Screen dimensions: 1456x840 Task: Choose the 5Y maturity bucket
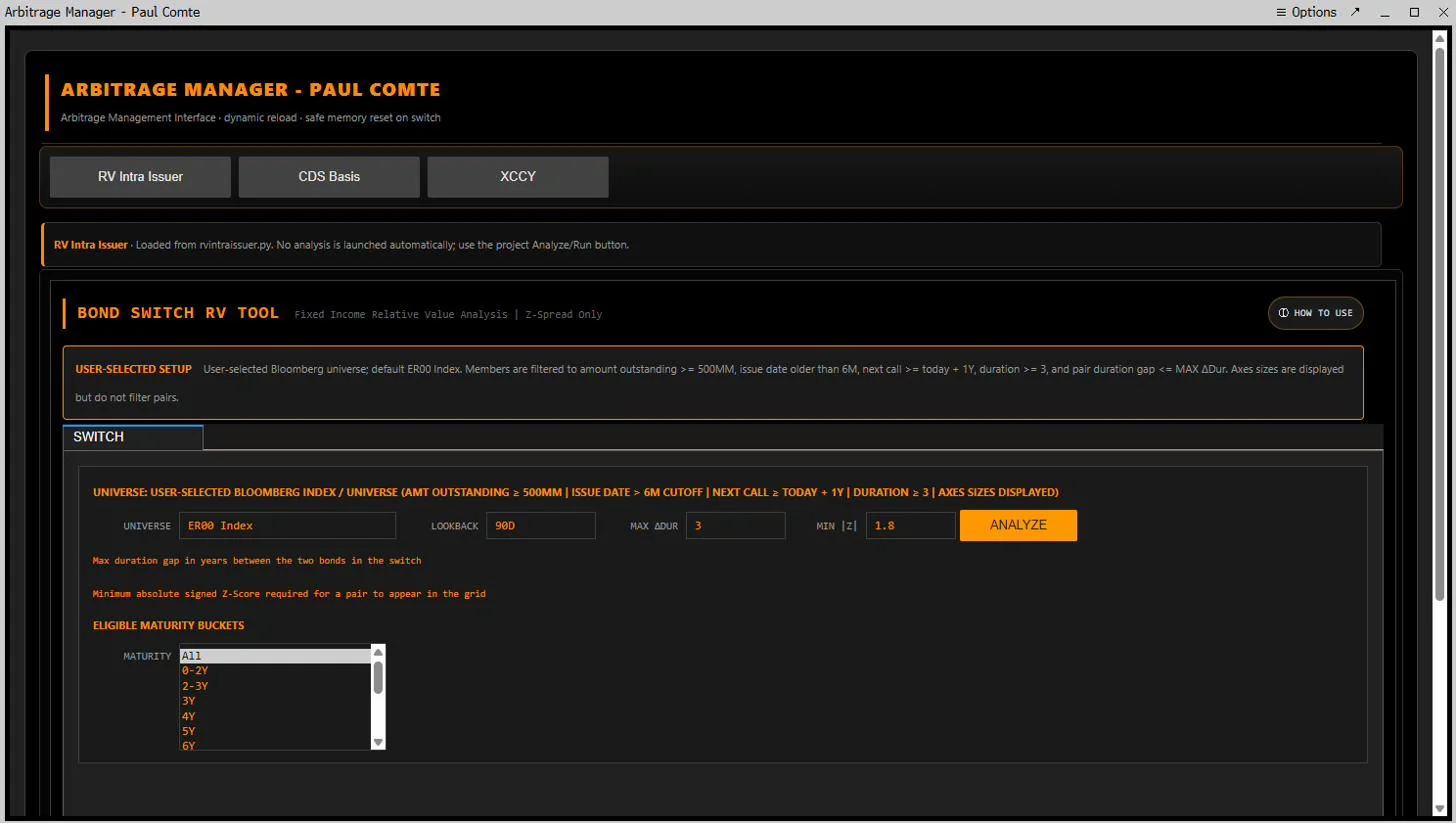coord(275,731)
